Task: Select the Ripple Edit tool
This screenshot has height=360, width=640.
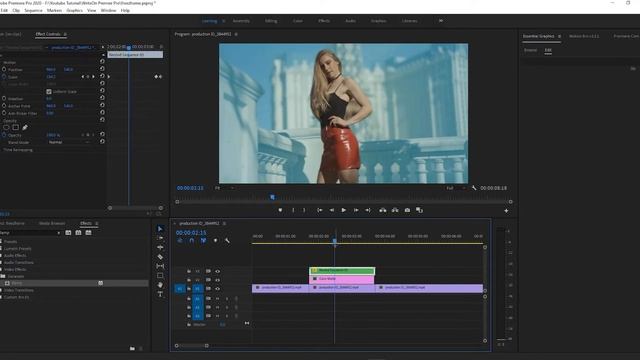Action: point(160,247)
